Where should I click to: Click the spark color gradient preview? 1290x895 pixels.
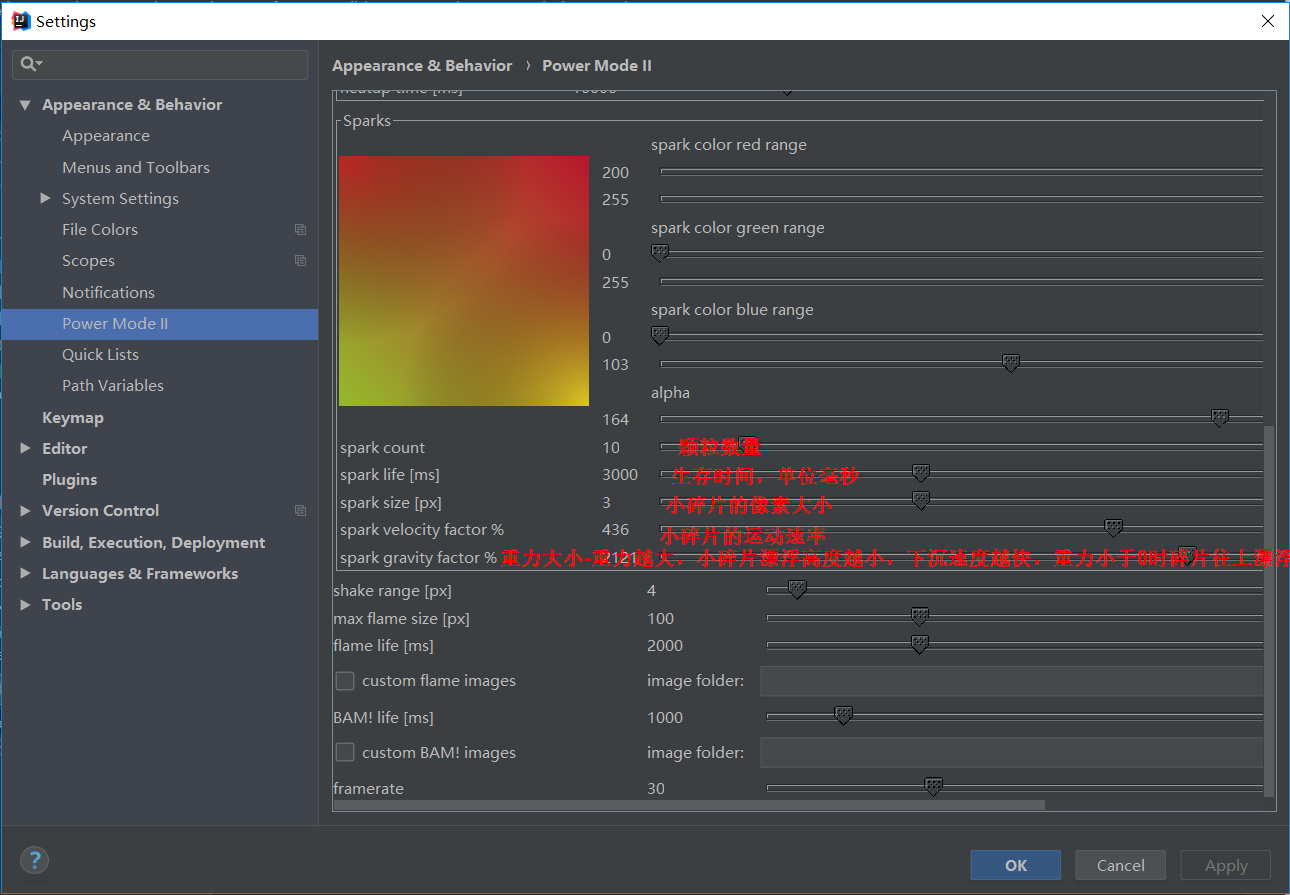463,280
